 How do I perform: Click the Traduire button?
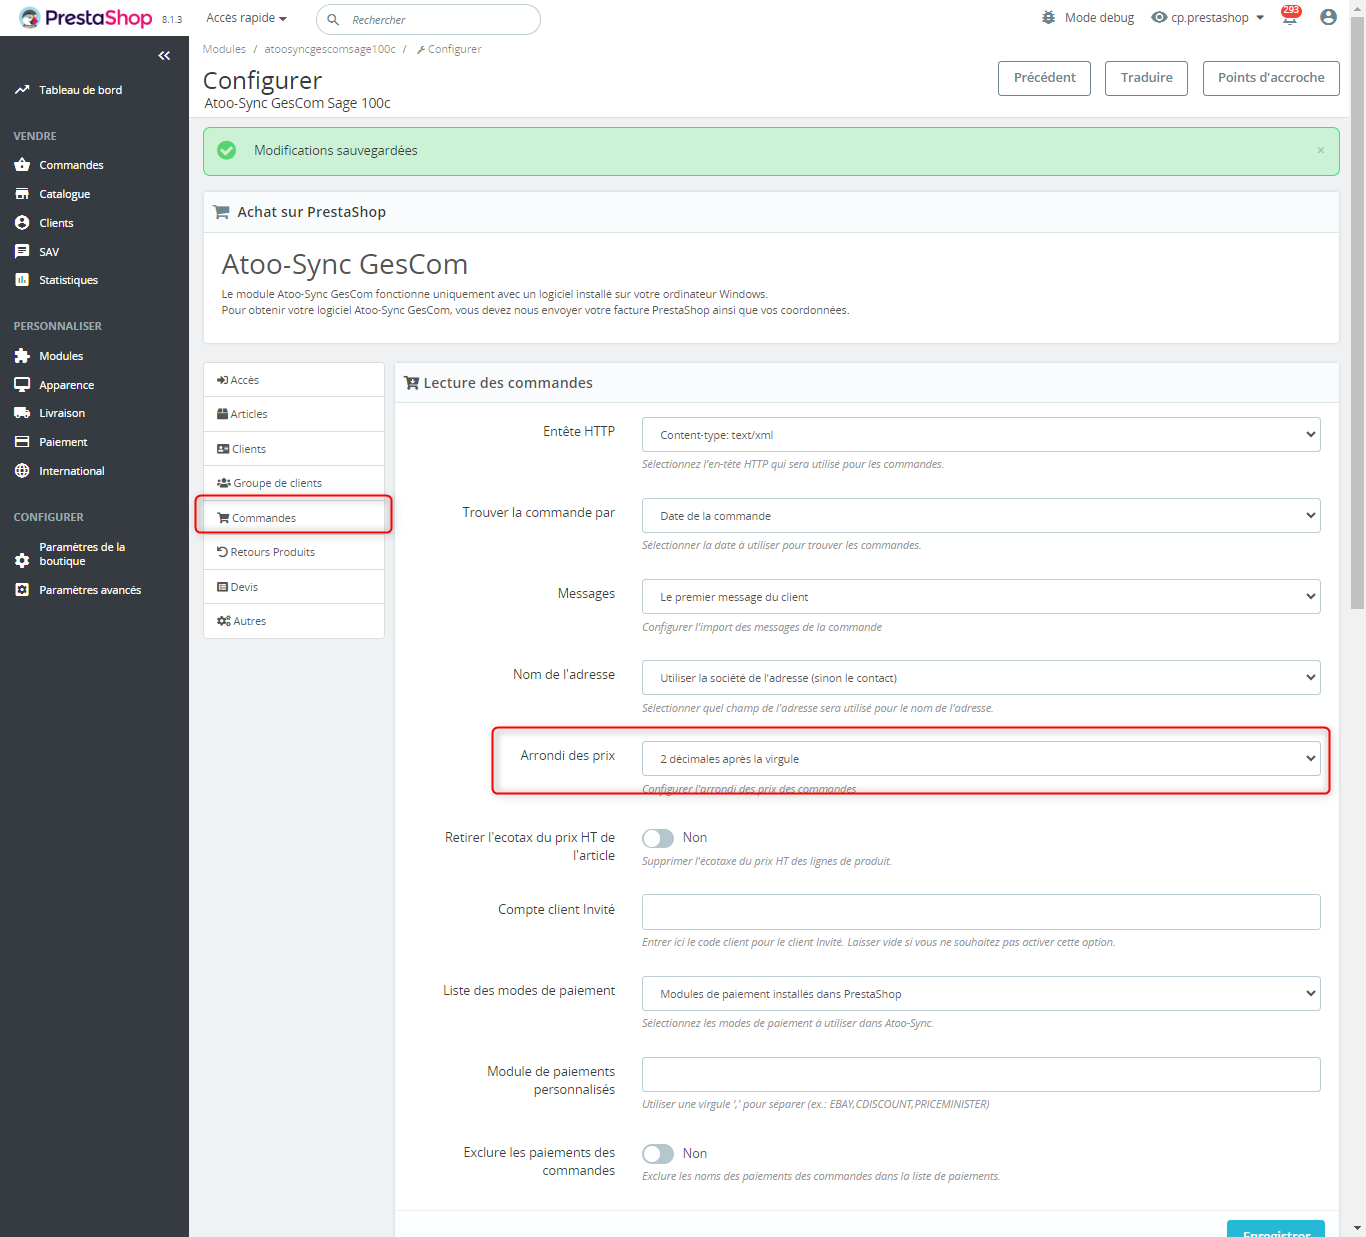point(1146,78)
